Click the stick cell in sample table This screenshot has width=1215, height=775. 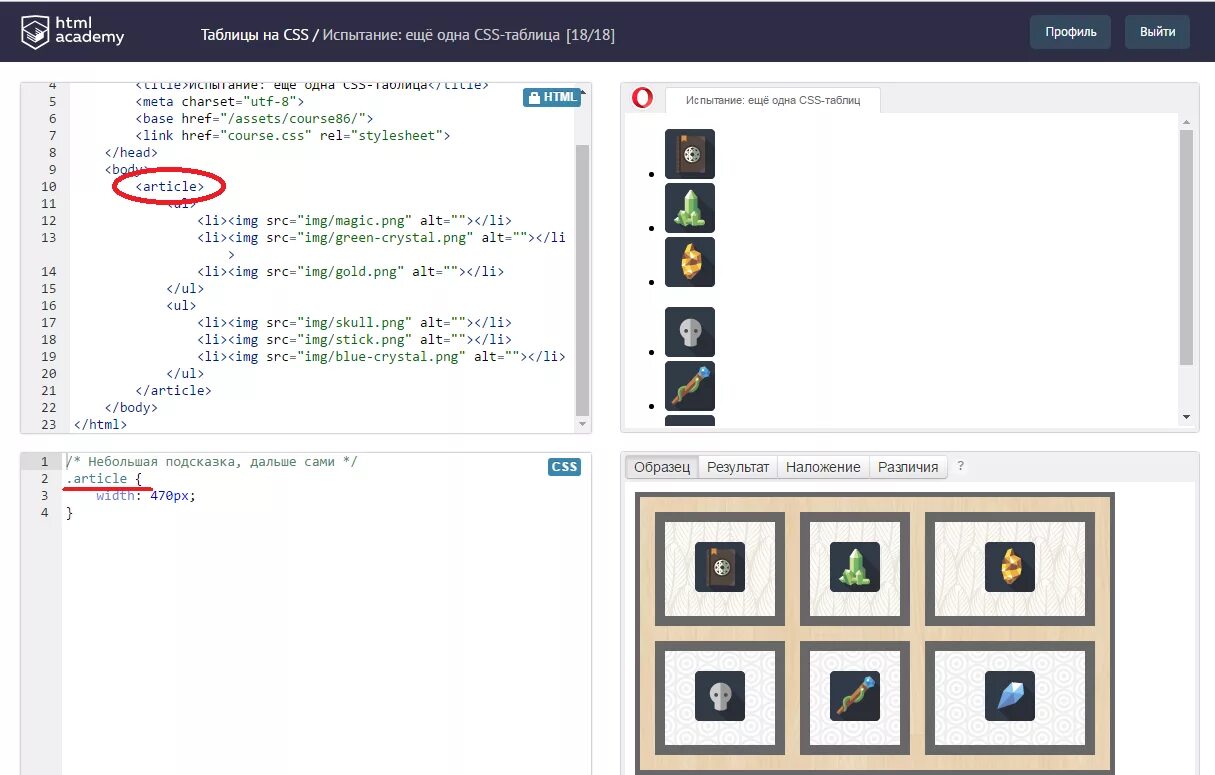pyautogui.click(x=855, y=697)
